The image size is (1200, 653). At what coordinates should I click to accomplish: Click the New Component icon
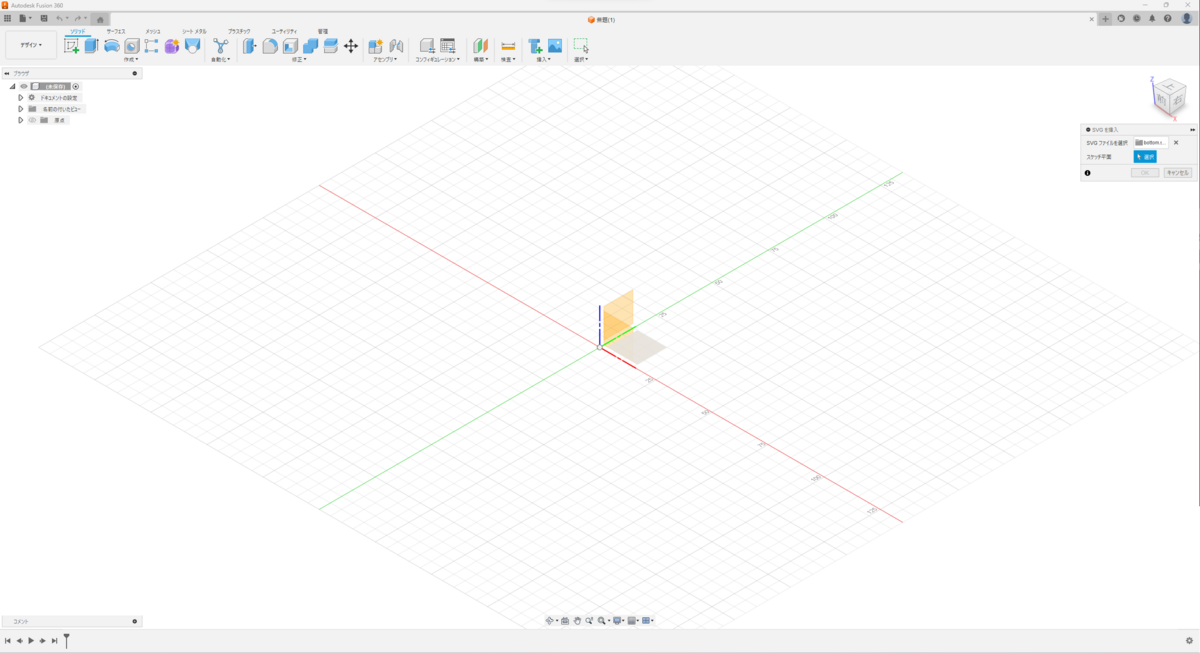[x=376, y=46]
